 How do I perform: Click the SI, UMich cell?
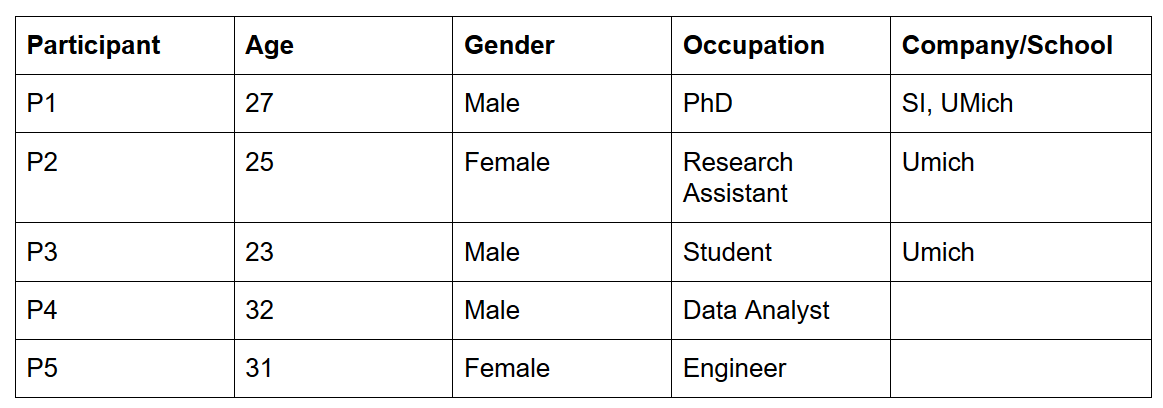point(1020,103)
